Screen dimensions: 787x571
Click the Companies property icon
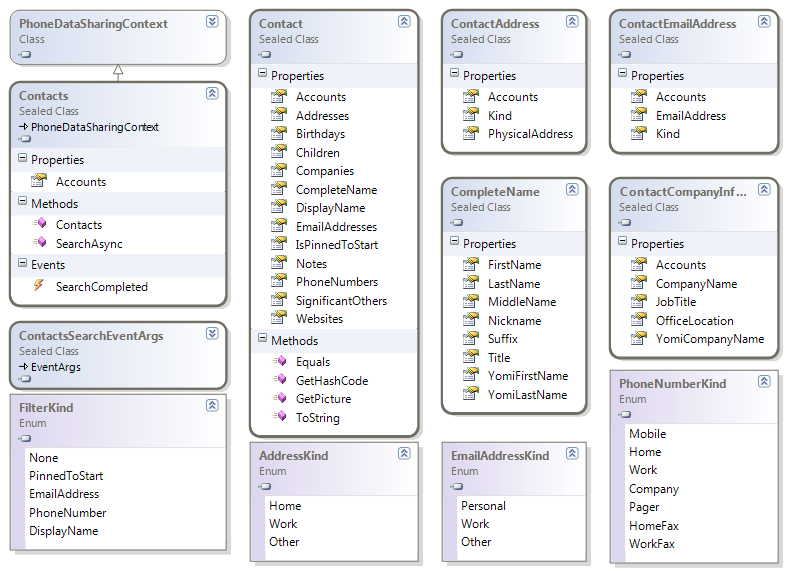coord(279,170)
